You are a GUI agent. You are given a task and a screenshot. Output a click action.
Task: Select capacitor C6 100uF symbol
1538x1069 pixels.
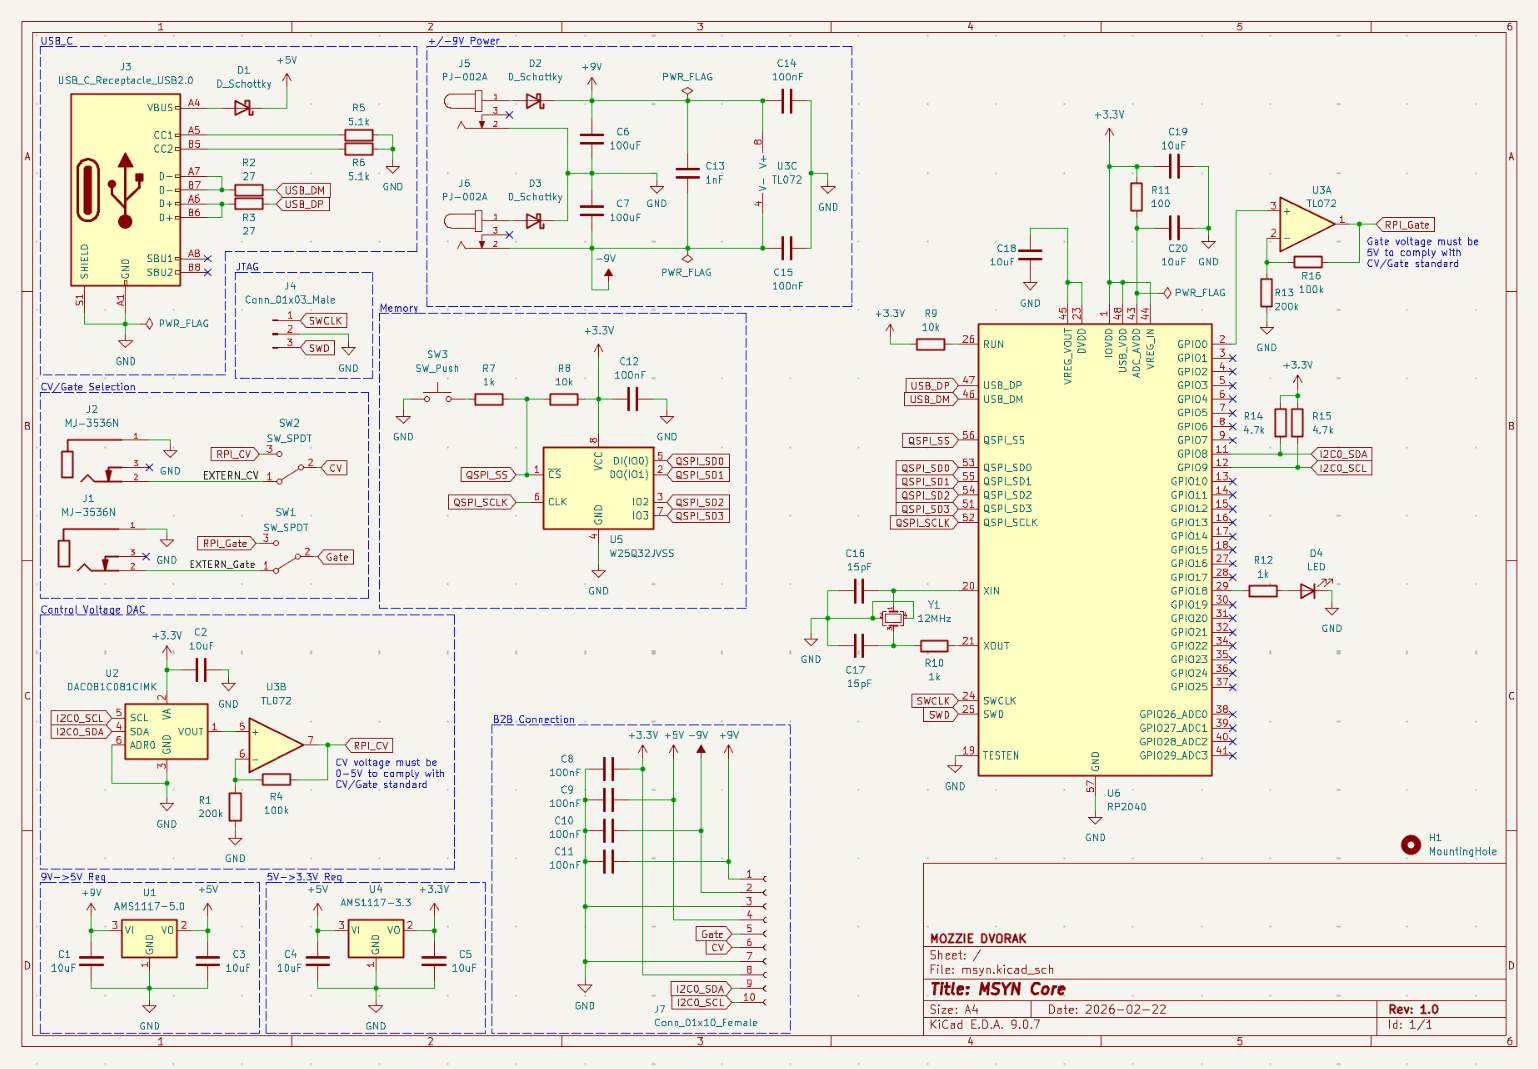(592, 139)
